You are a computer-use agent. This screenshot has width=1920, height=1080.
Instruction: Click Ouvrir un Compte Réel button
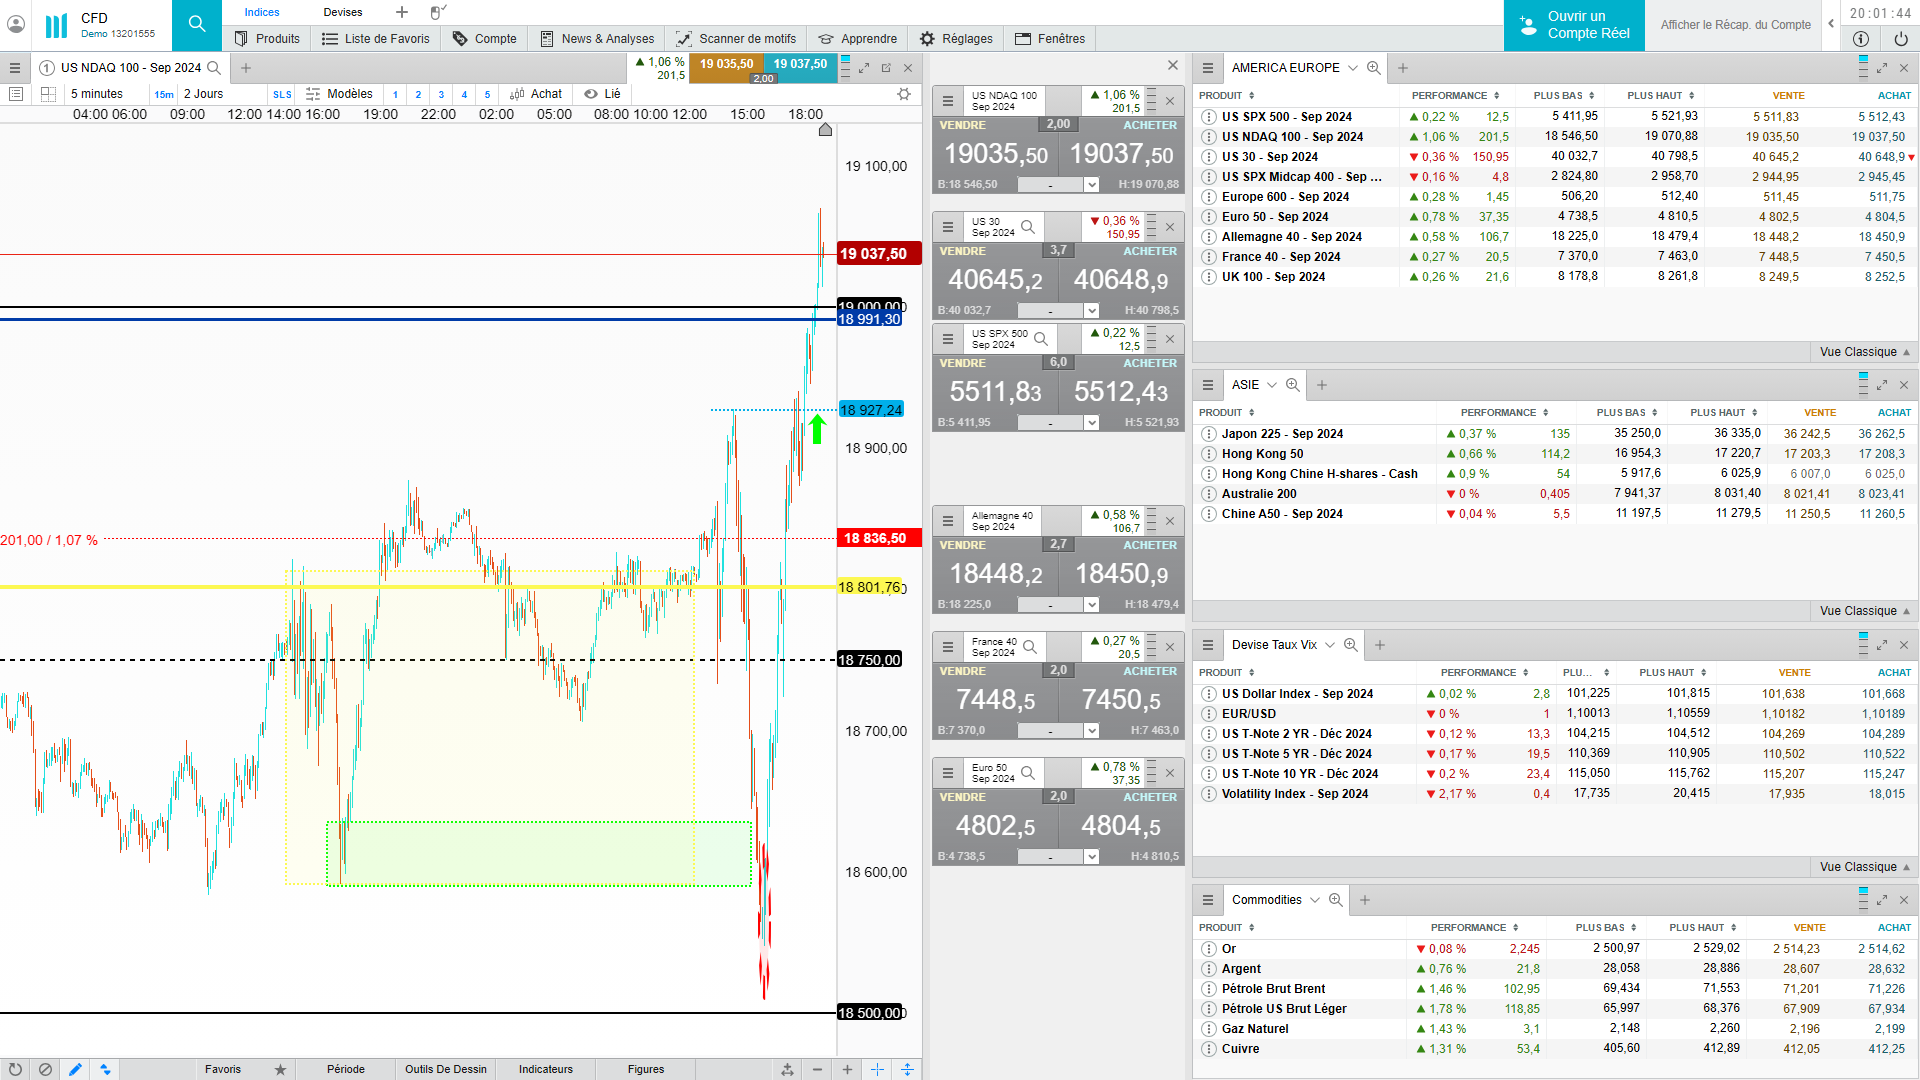(x=1574, y=25)
